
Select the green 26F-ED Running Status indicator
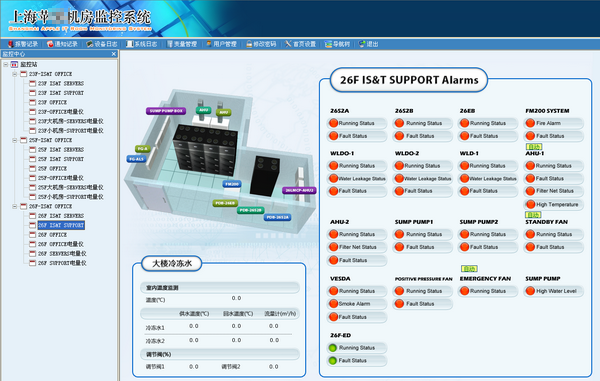(x=333, y=348)
